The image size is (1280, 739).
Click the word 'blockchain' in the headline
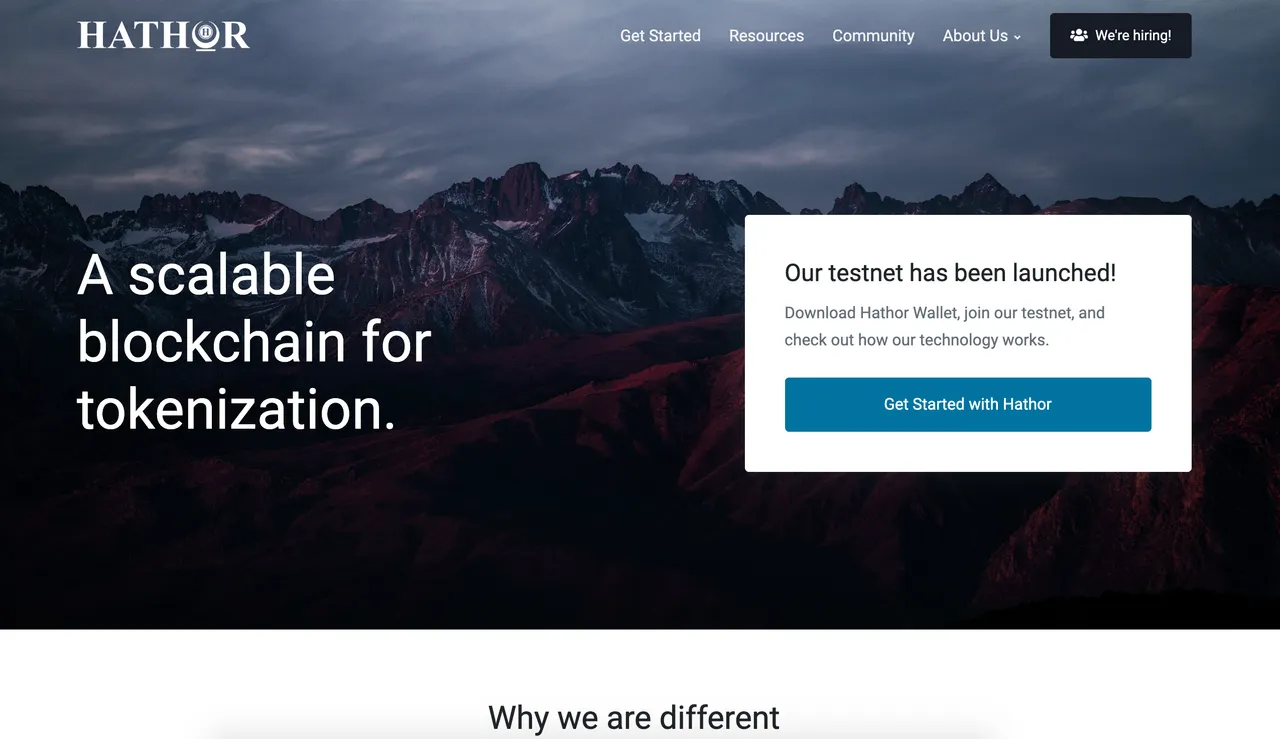coord(211,341)
